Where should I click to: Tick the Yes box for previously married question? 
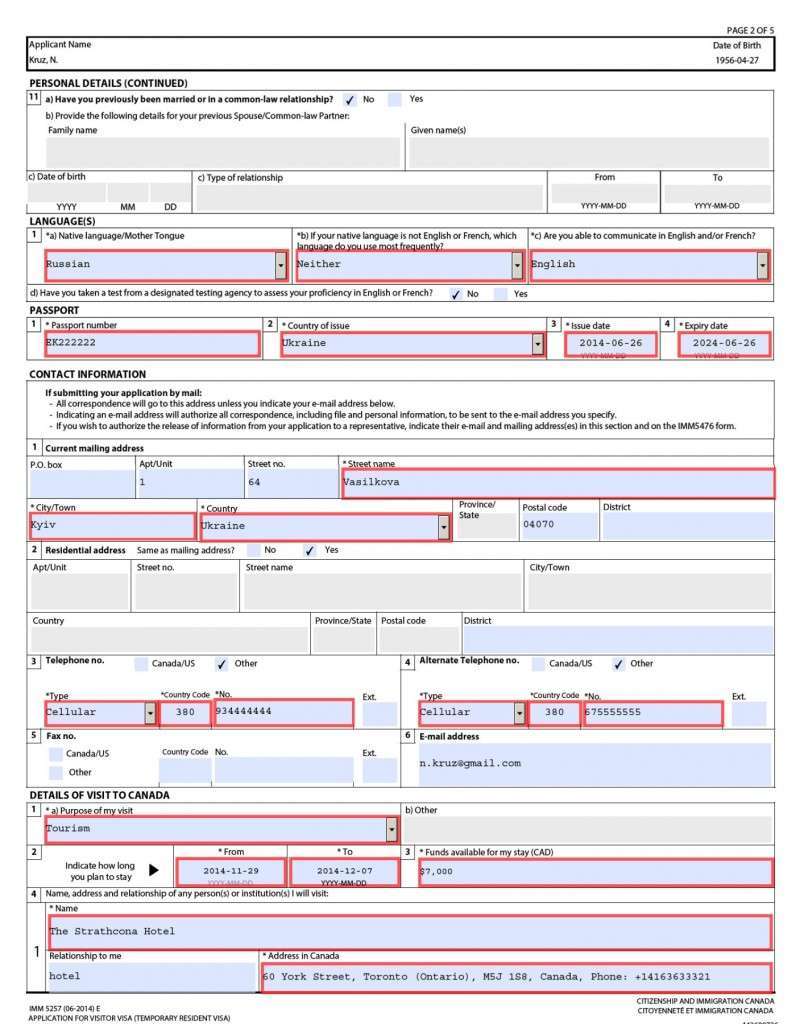pyautogui.click(x=394, y=99)
